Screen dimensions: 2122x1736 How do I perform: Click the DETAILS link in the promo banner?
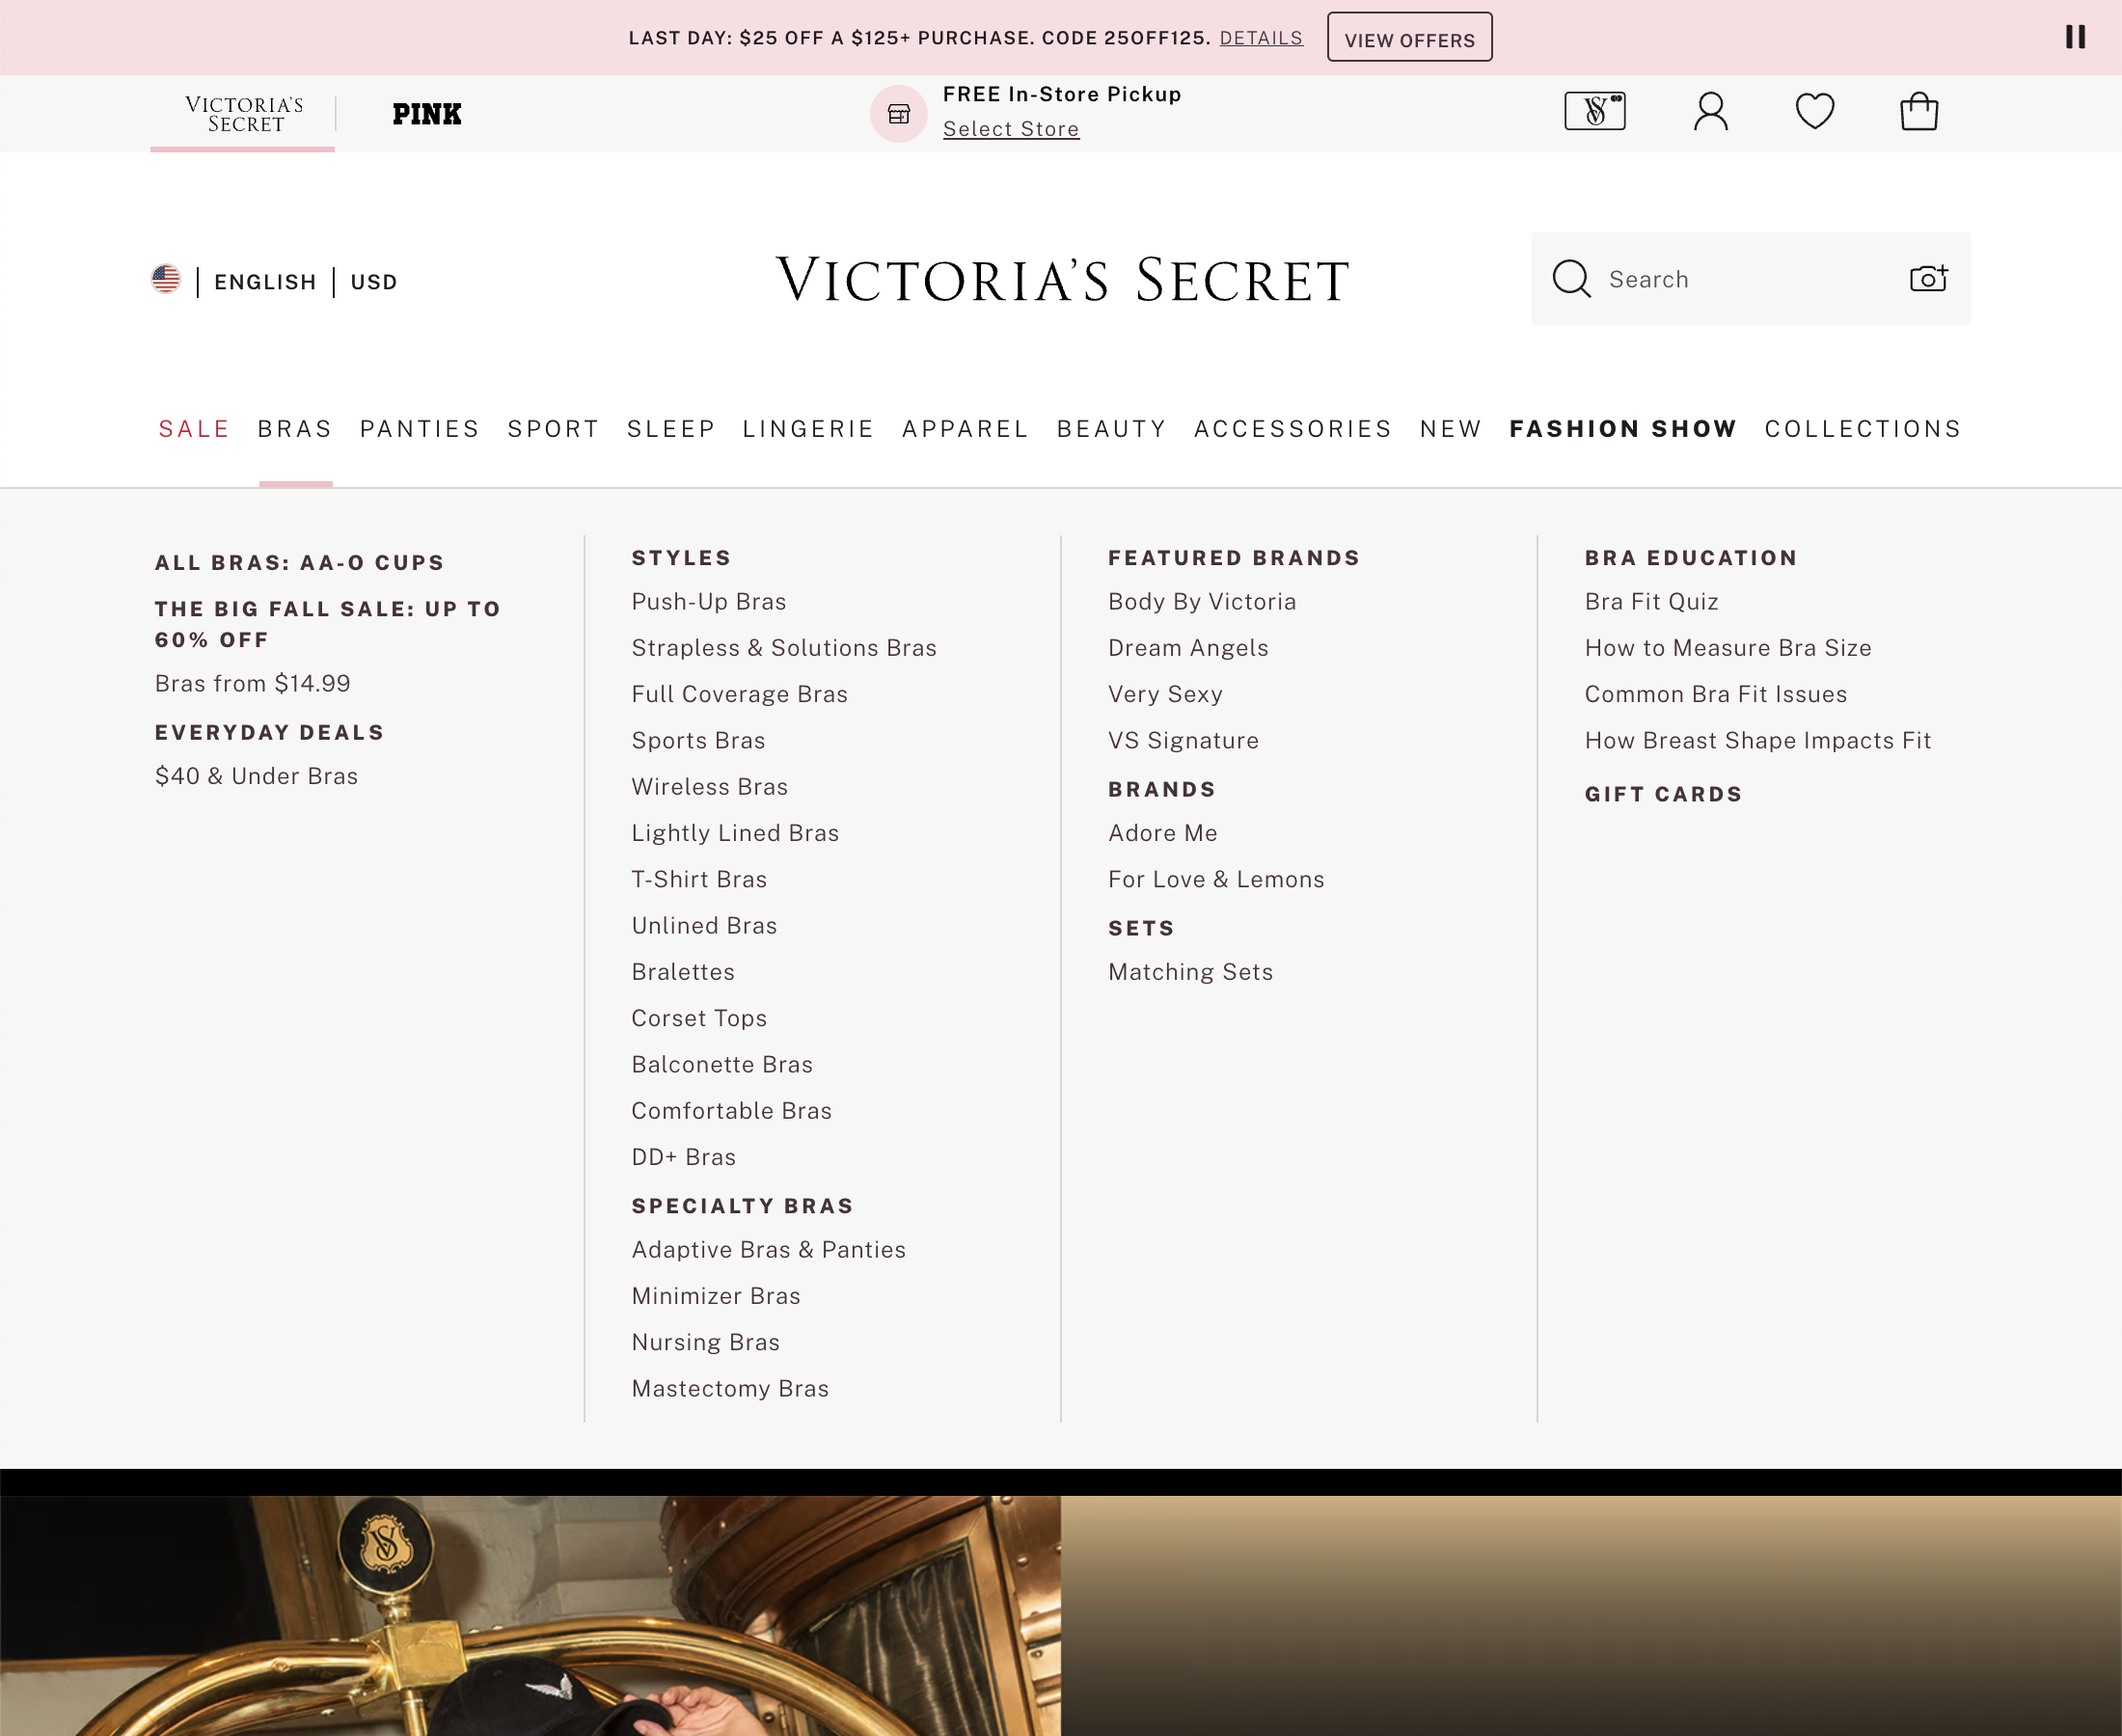click(x=1261, y=38)
